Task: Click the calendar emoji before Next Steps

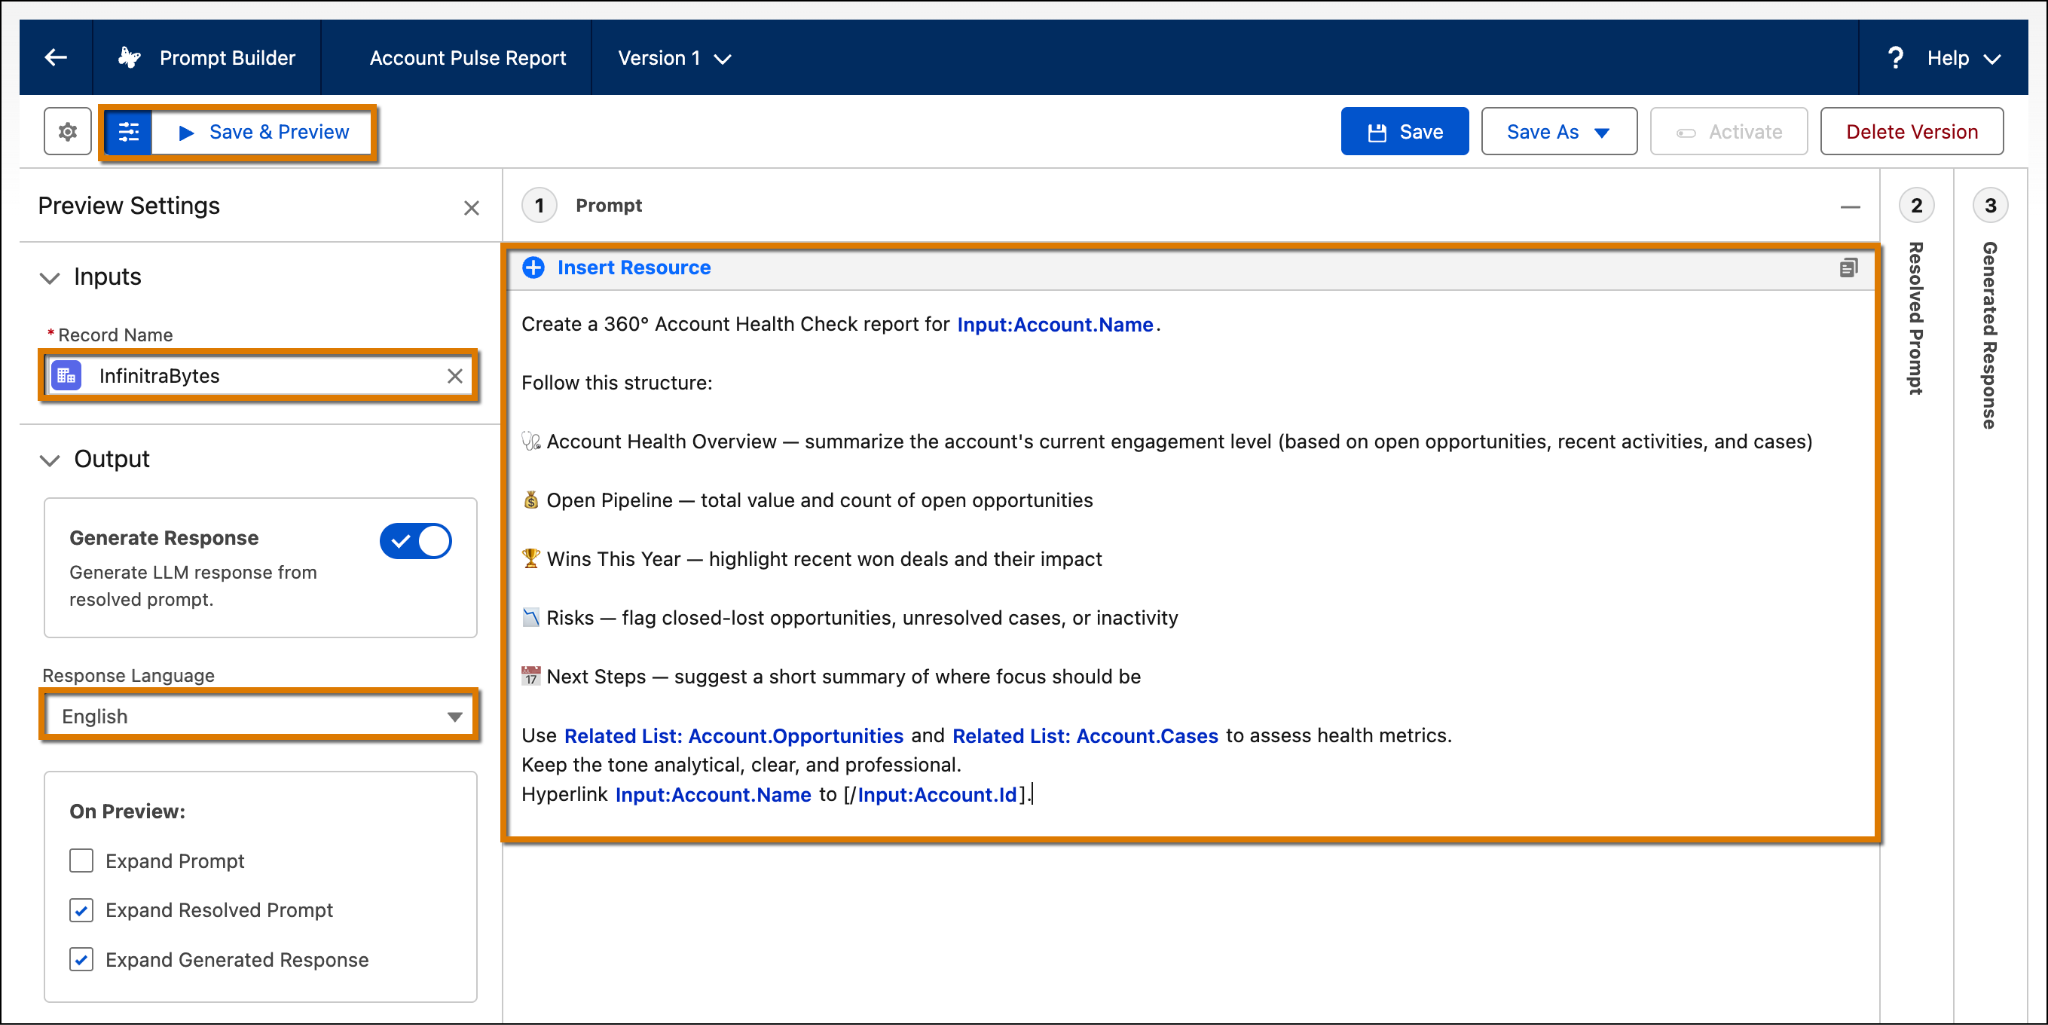Action: click(x=531, y=676)
